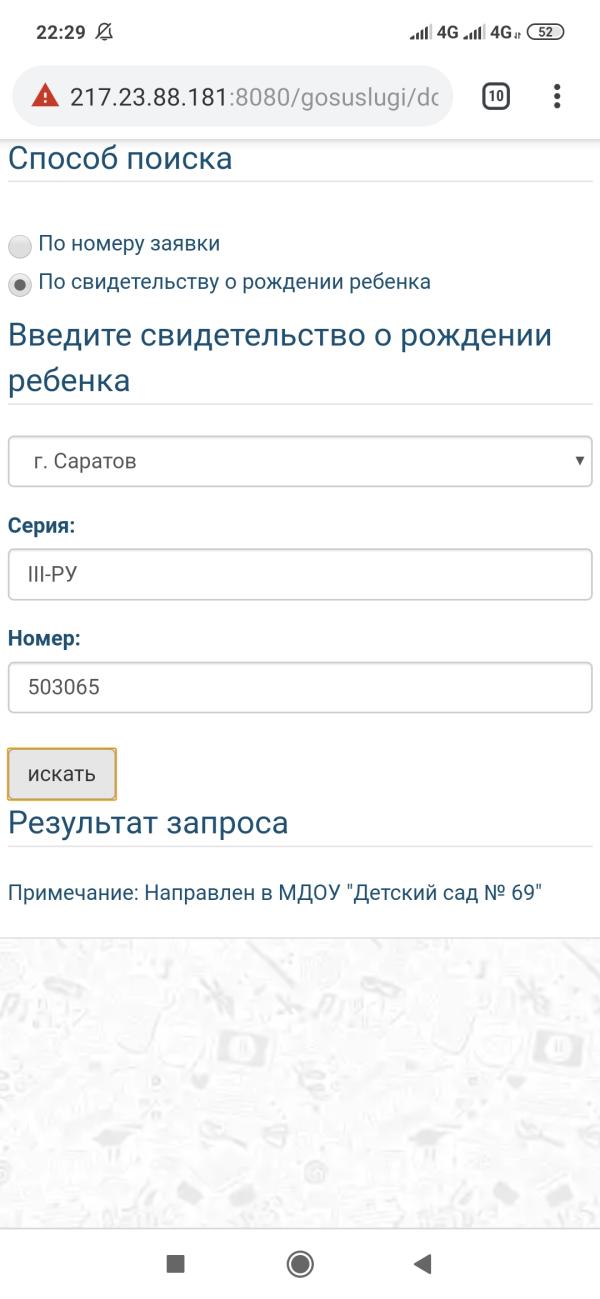Focus the 'Номер' input with 503065
Viewport: 600px width, 1299px height.
point(300,688)
